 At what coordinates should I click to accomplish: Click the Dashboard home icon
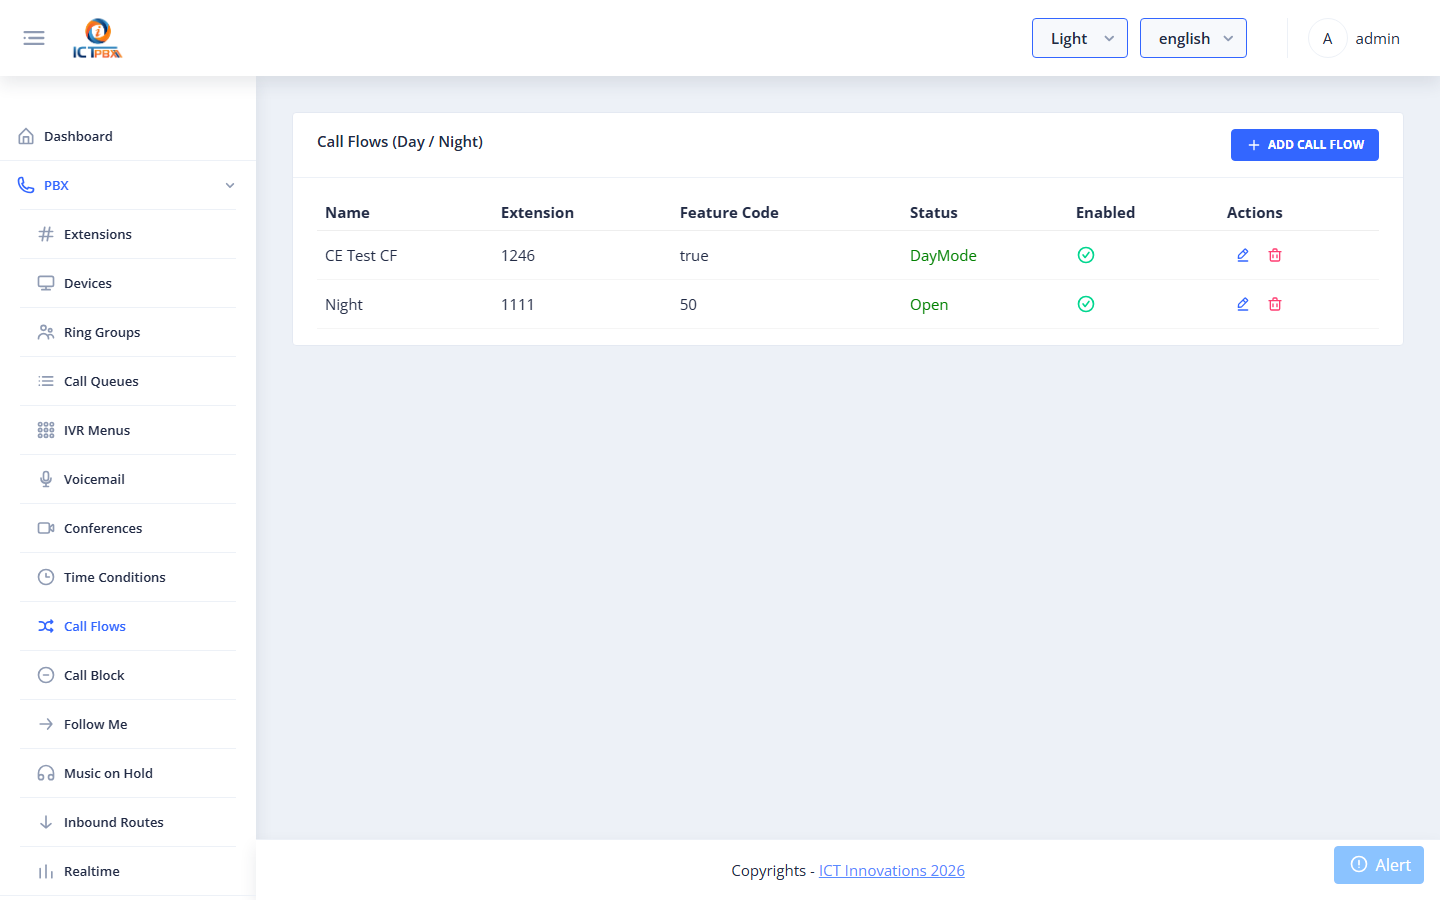(26, 136)
